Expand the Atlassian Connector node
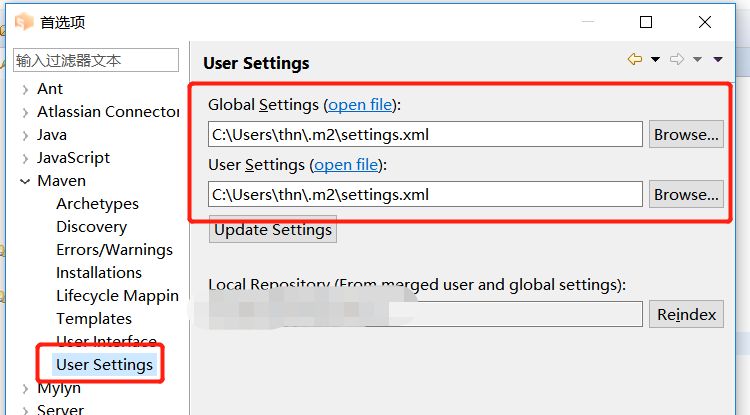 pyautogui.click(x=25, y=112)
